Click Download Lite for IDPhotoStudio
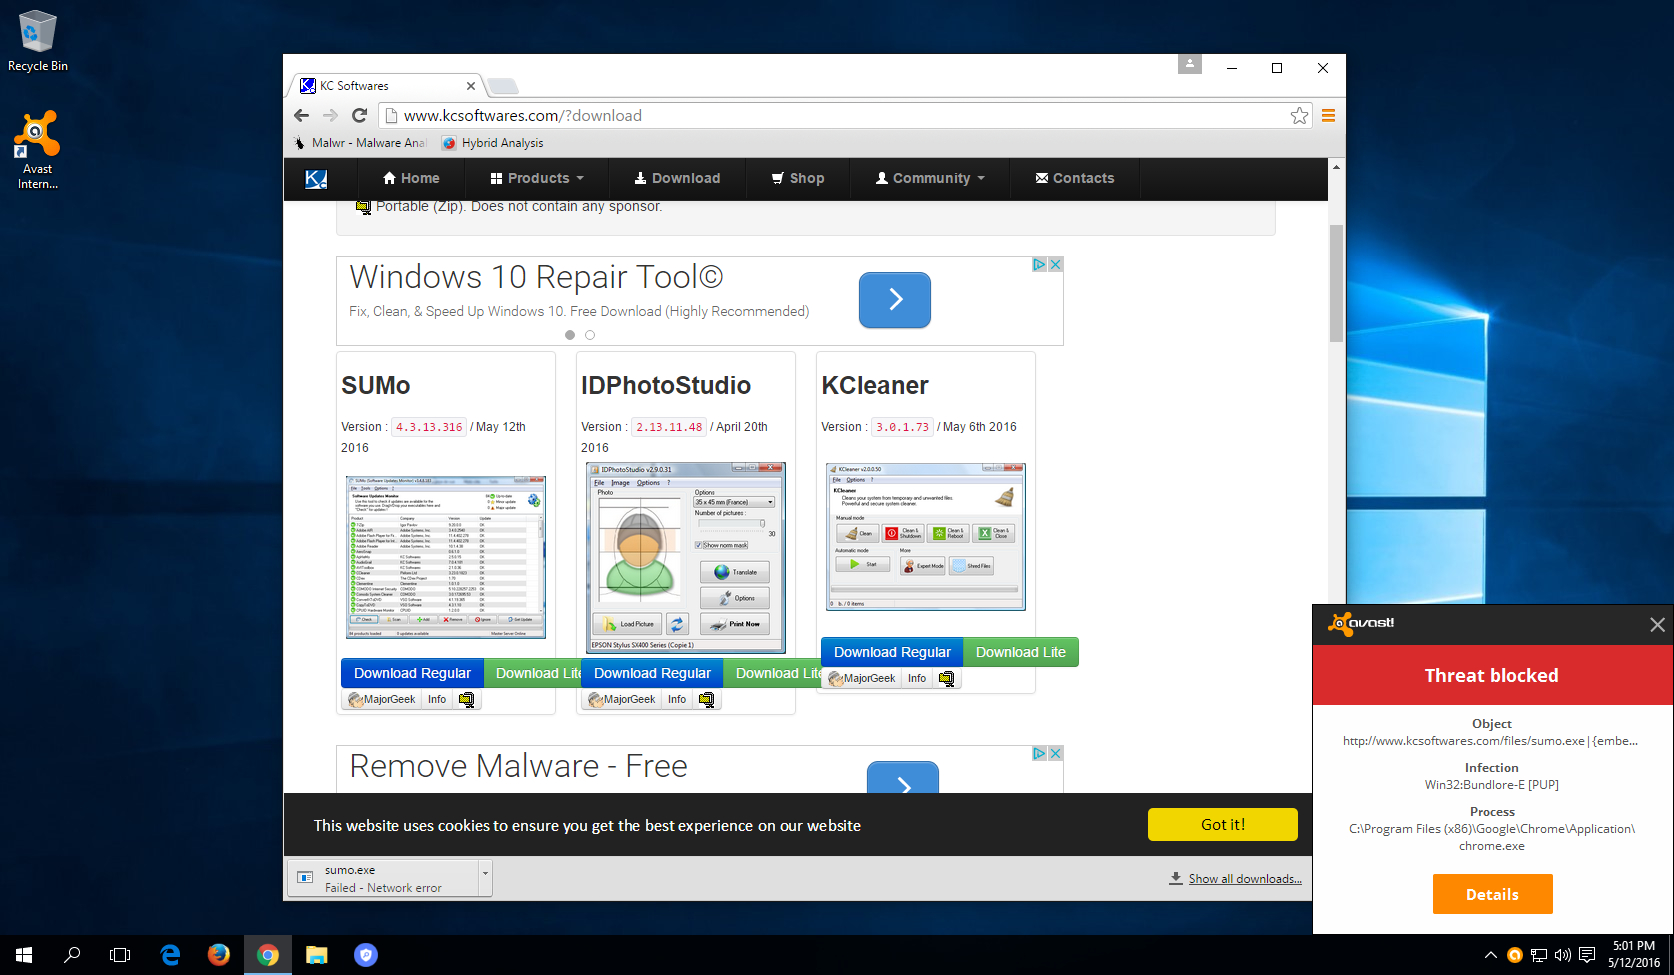Viewport: 1674px width, 975px height. [x=772, y=673]
